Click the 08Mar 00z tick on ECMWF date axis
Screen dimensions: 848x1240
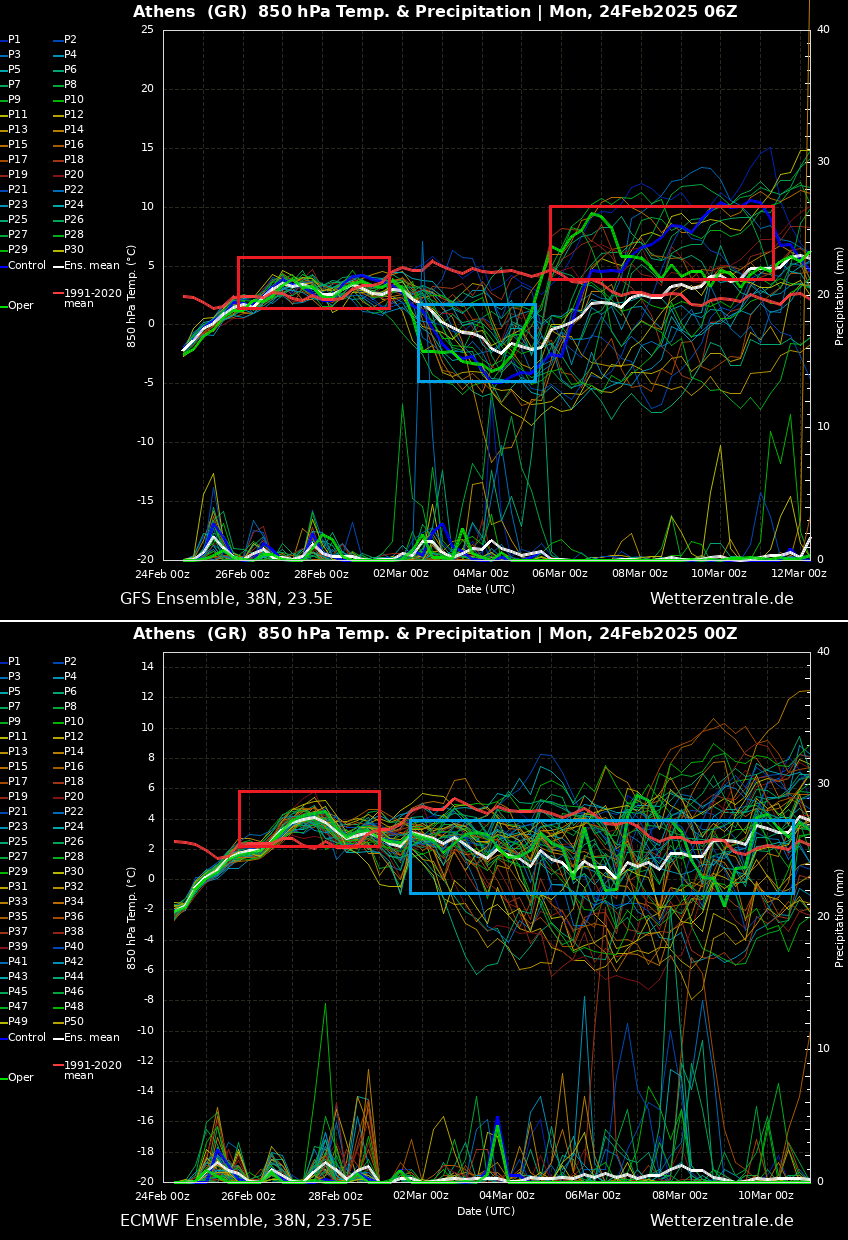pyautogui.click(x=680, y=1196)
